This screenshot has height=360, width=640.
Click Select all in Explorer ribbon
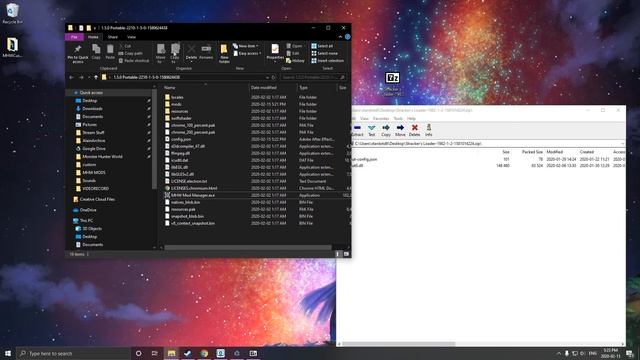[x=322, y=46]
